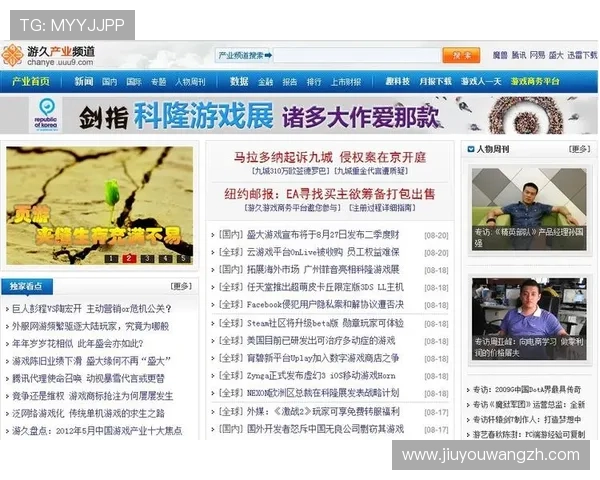Viewport: 600px width, 480px height.
Task: Open the 数据 navigation menu item
Action: (239, 81)
